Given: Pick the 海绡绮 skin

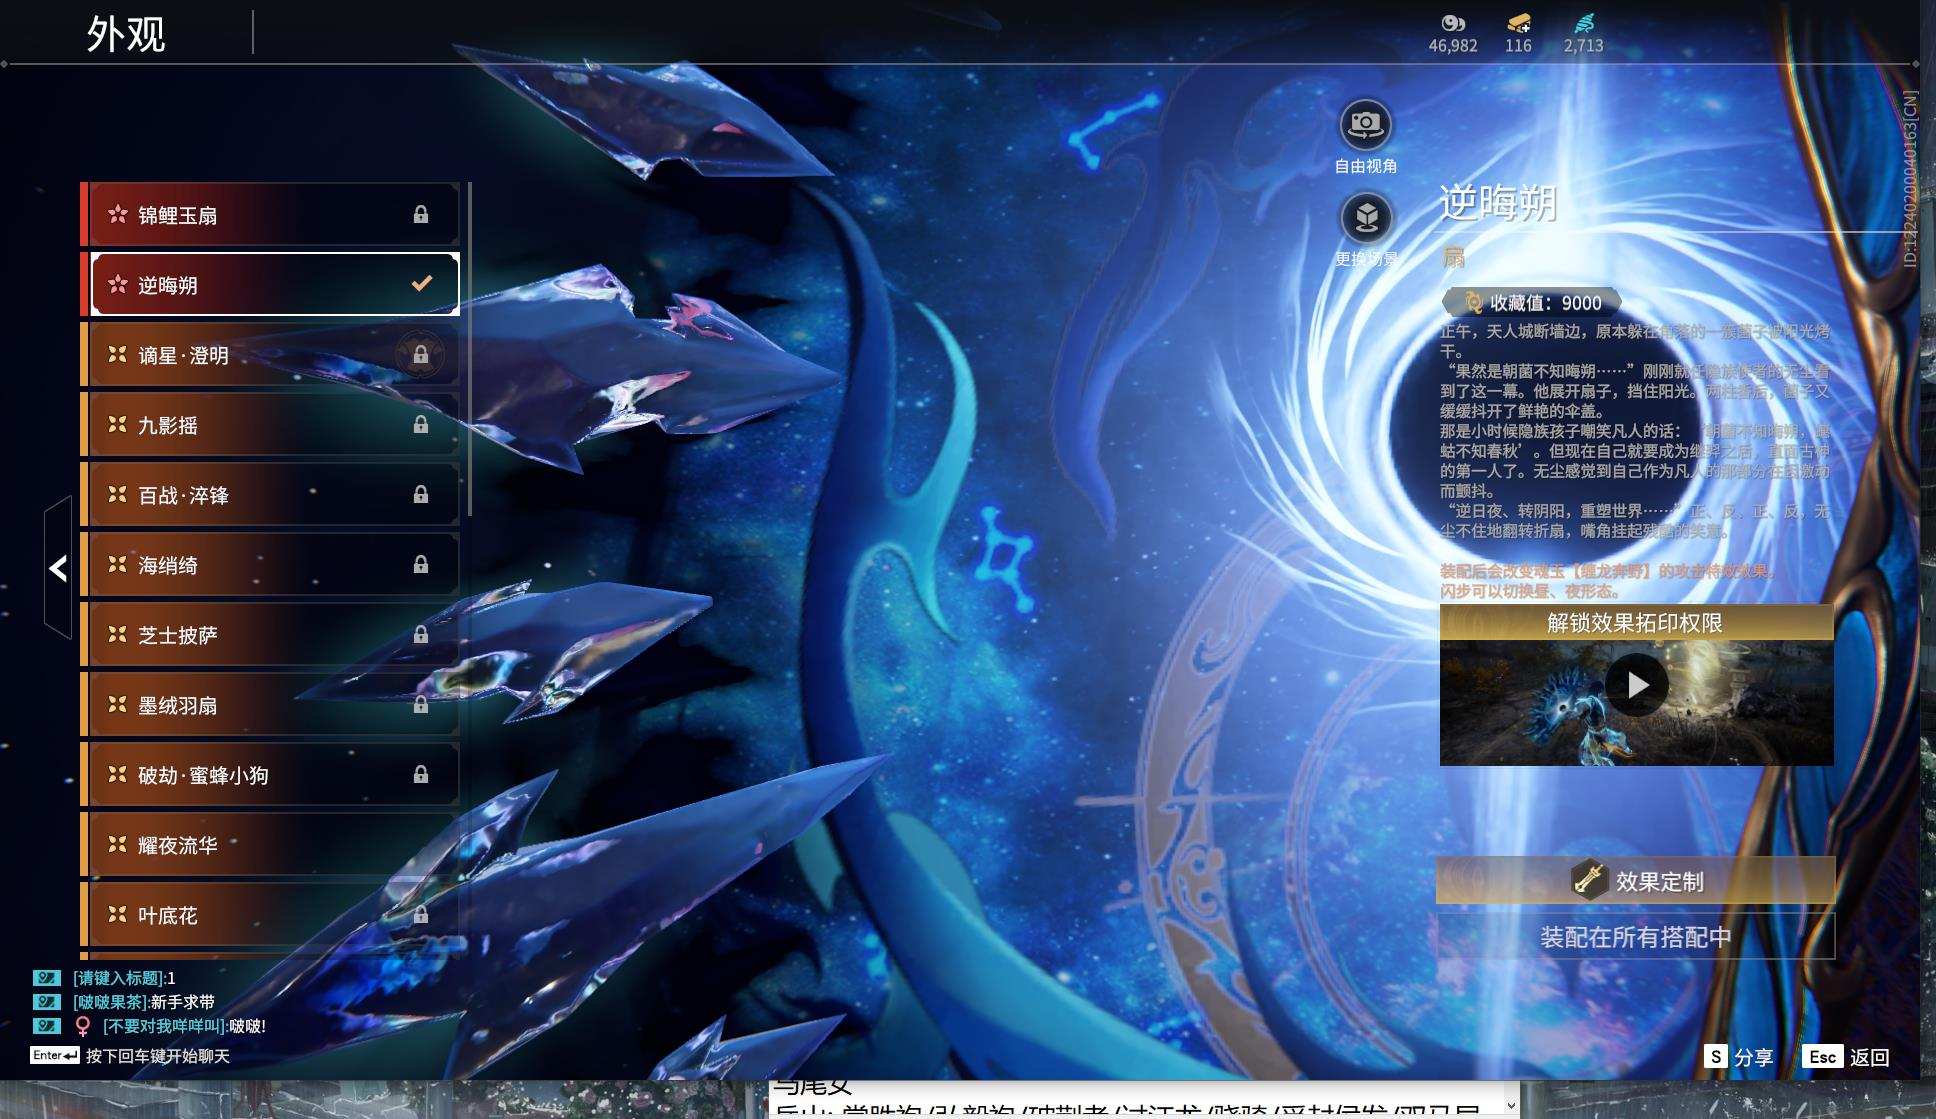Looking at the screenshot, I should (x=270, y=565).
